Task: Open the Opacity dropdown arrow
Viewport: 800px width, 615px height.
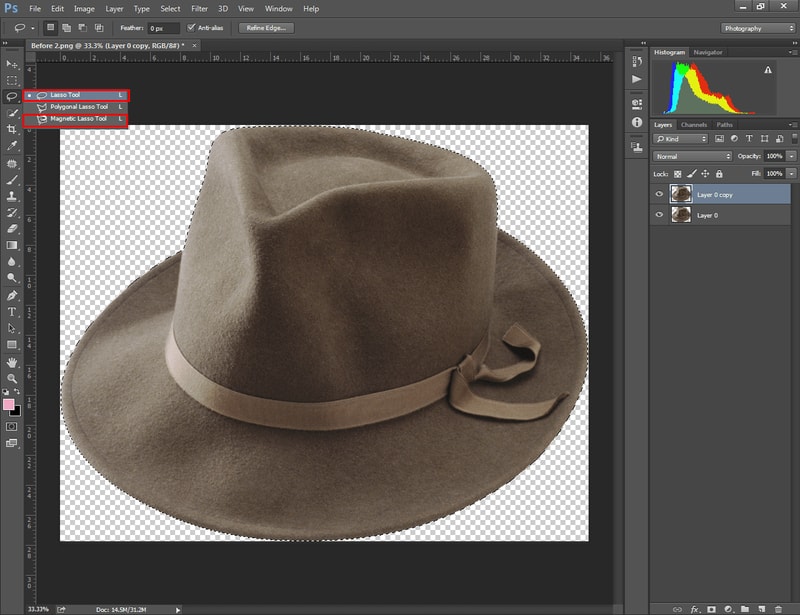Action: (791, 156)
